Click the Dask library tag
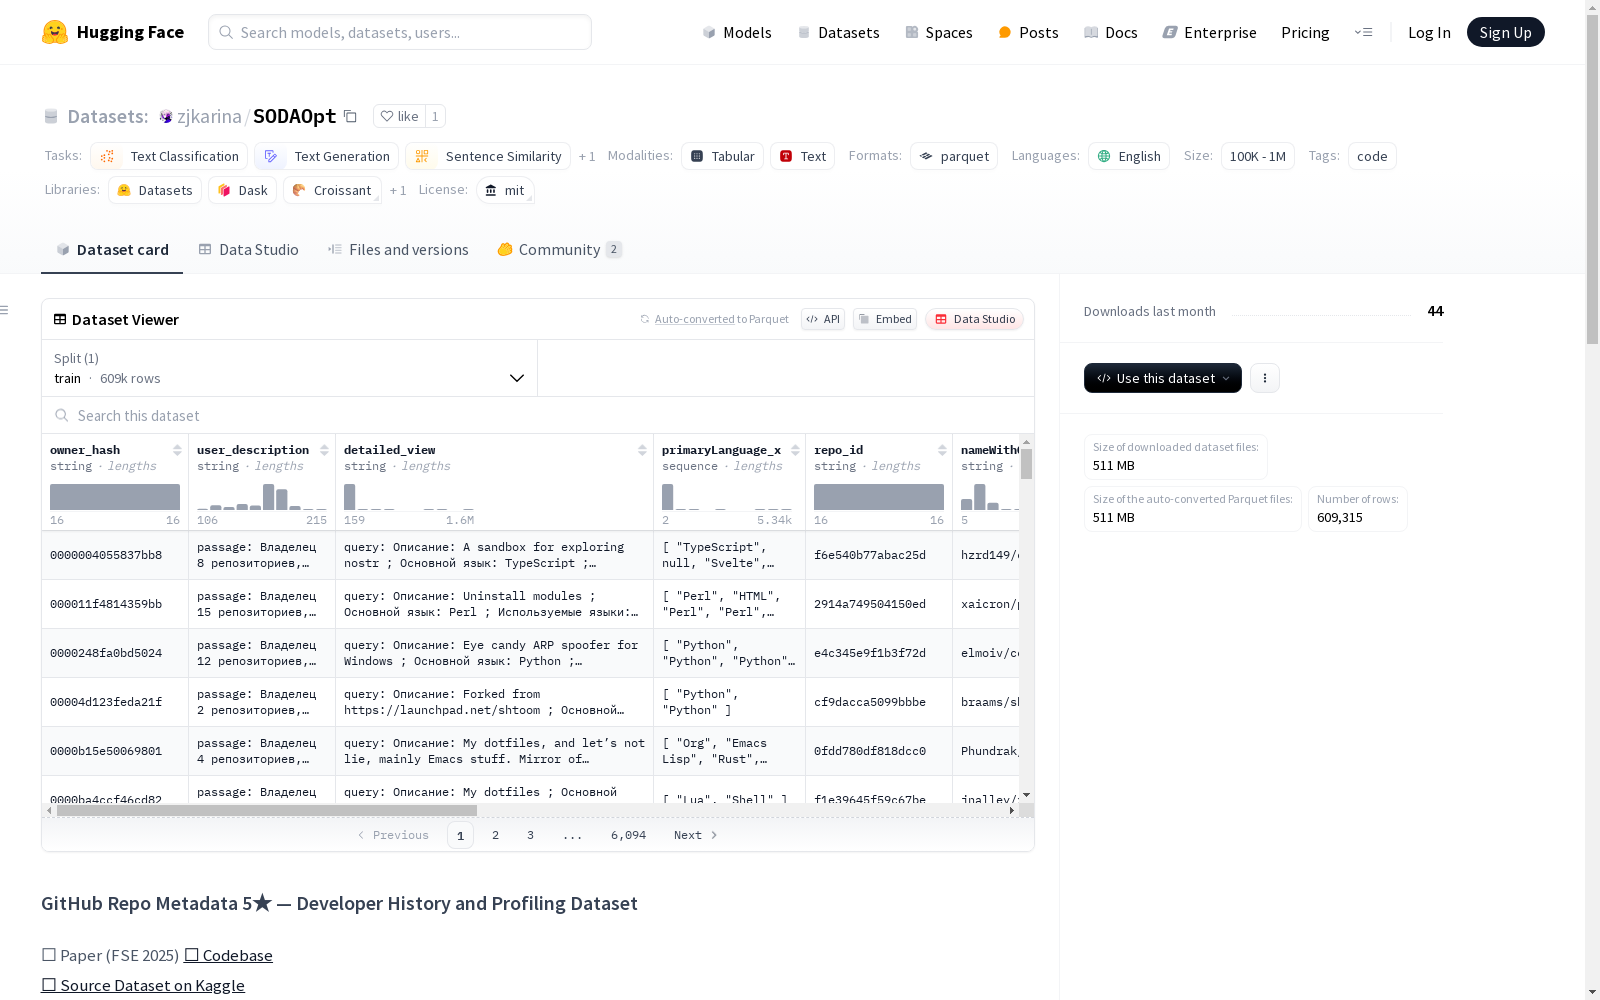 point(242,190)
